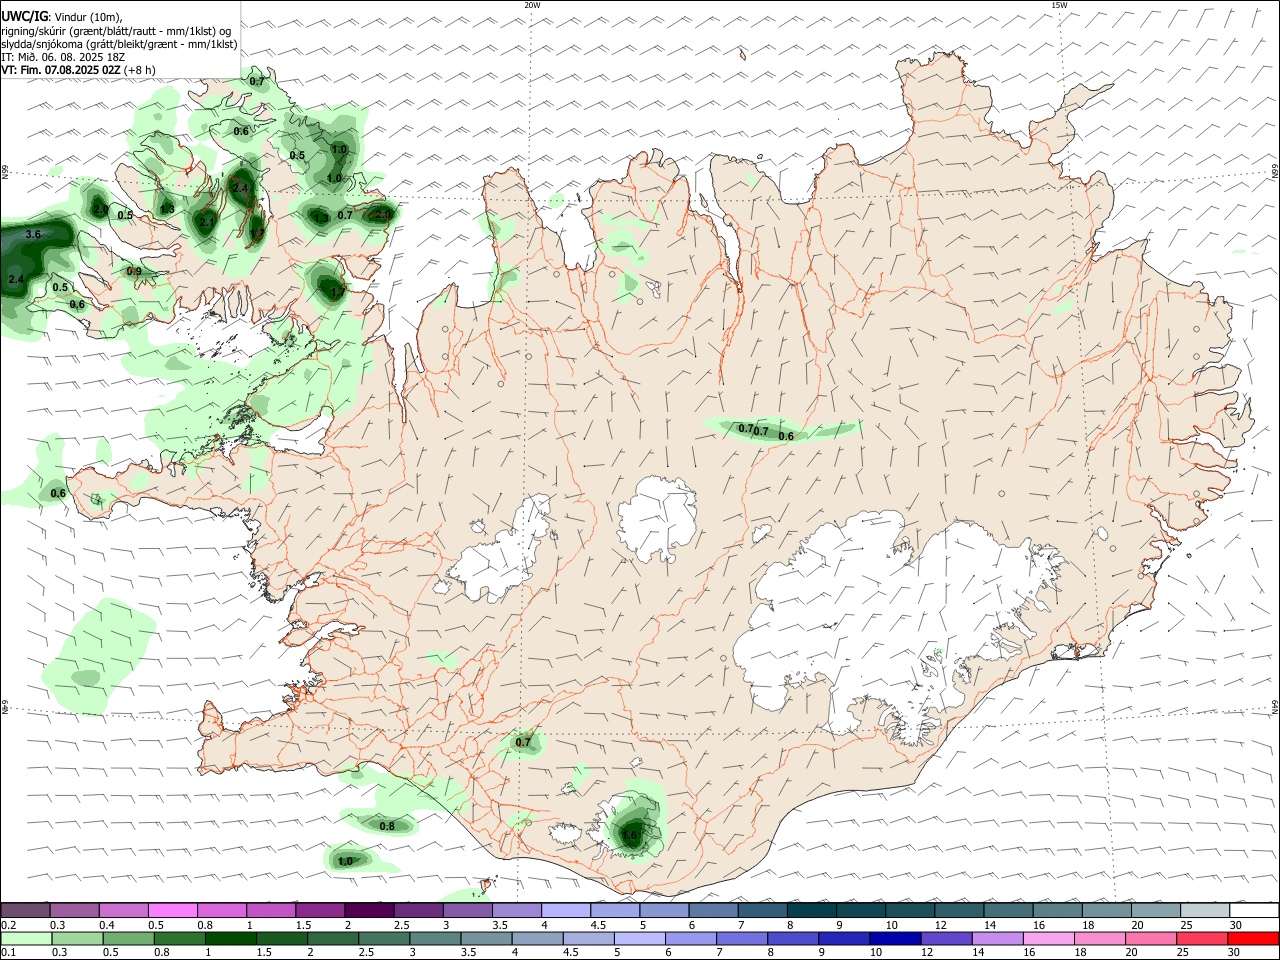Click the bright red legend swatch
The image size is (1280, 960).
coord(1254,938)
